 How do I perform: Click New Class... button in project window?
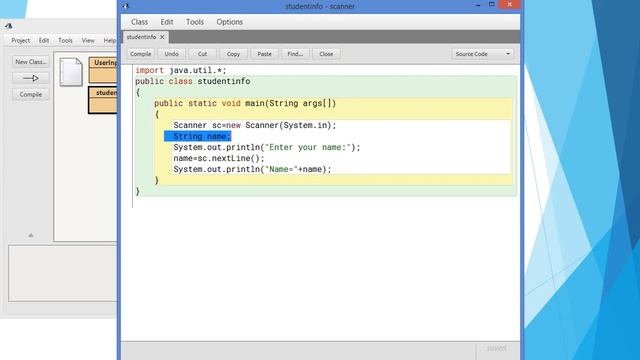click(x=31, y=62)
